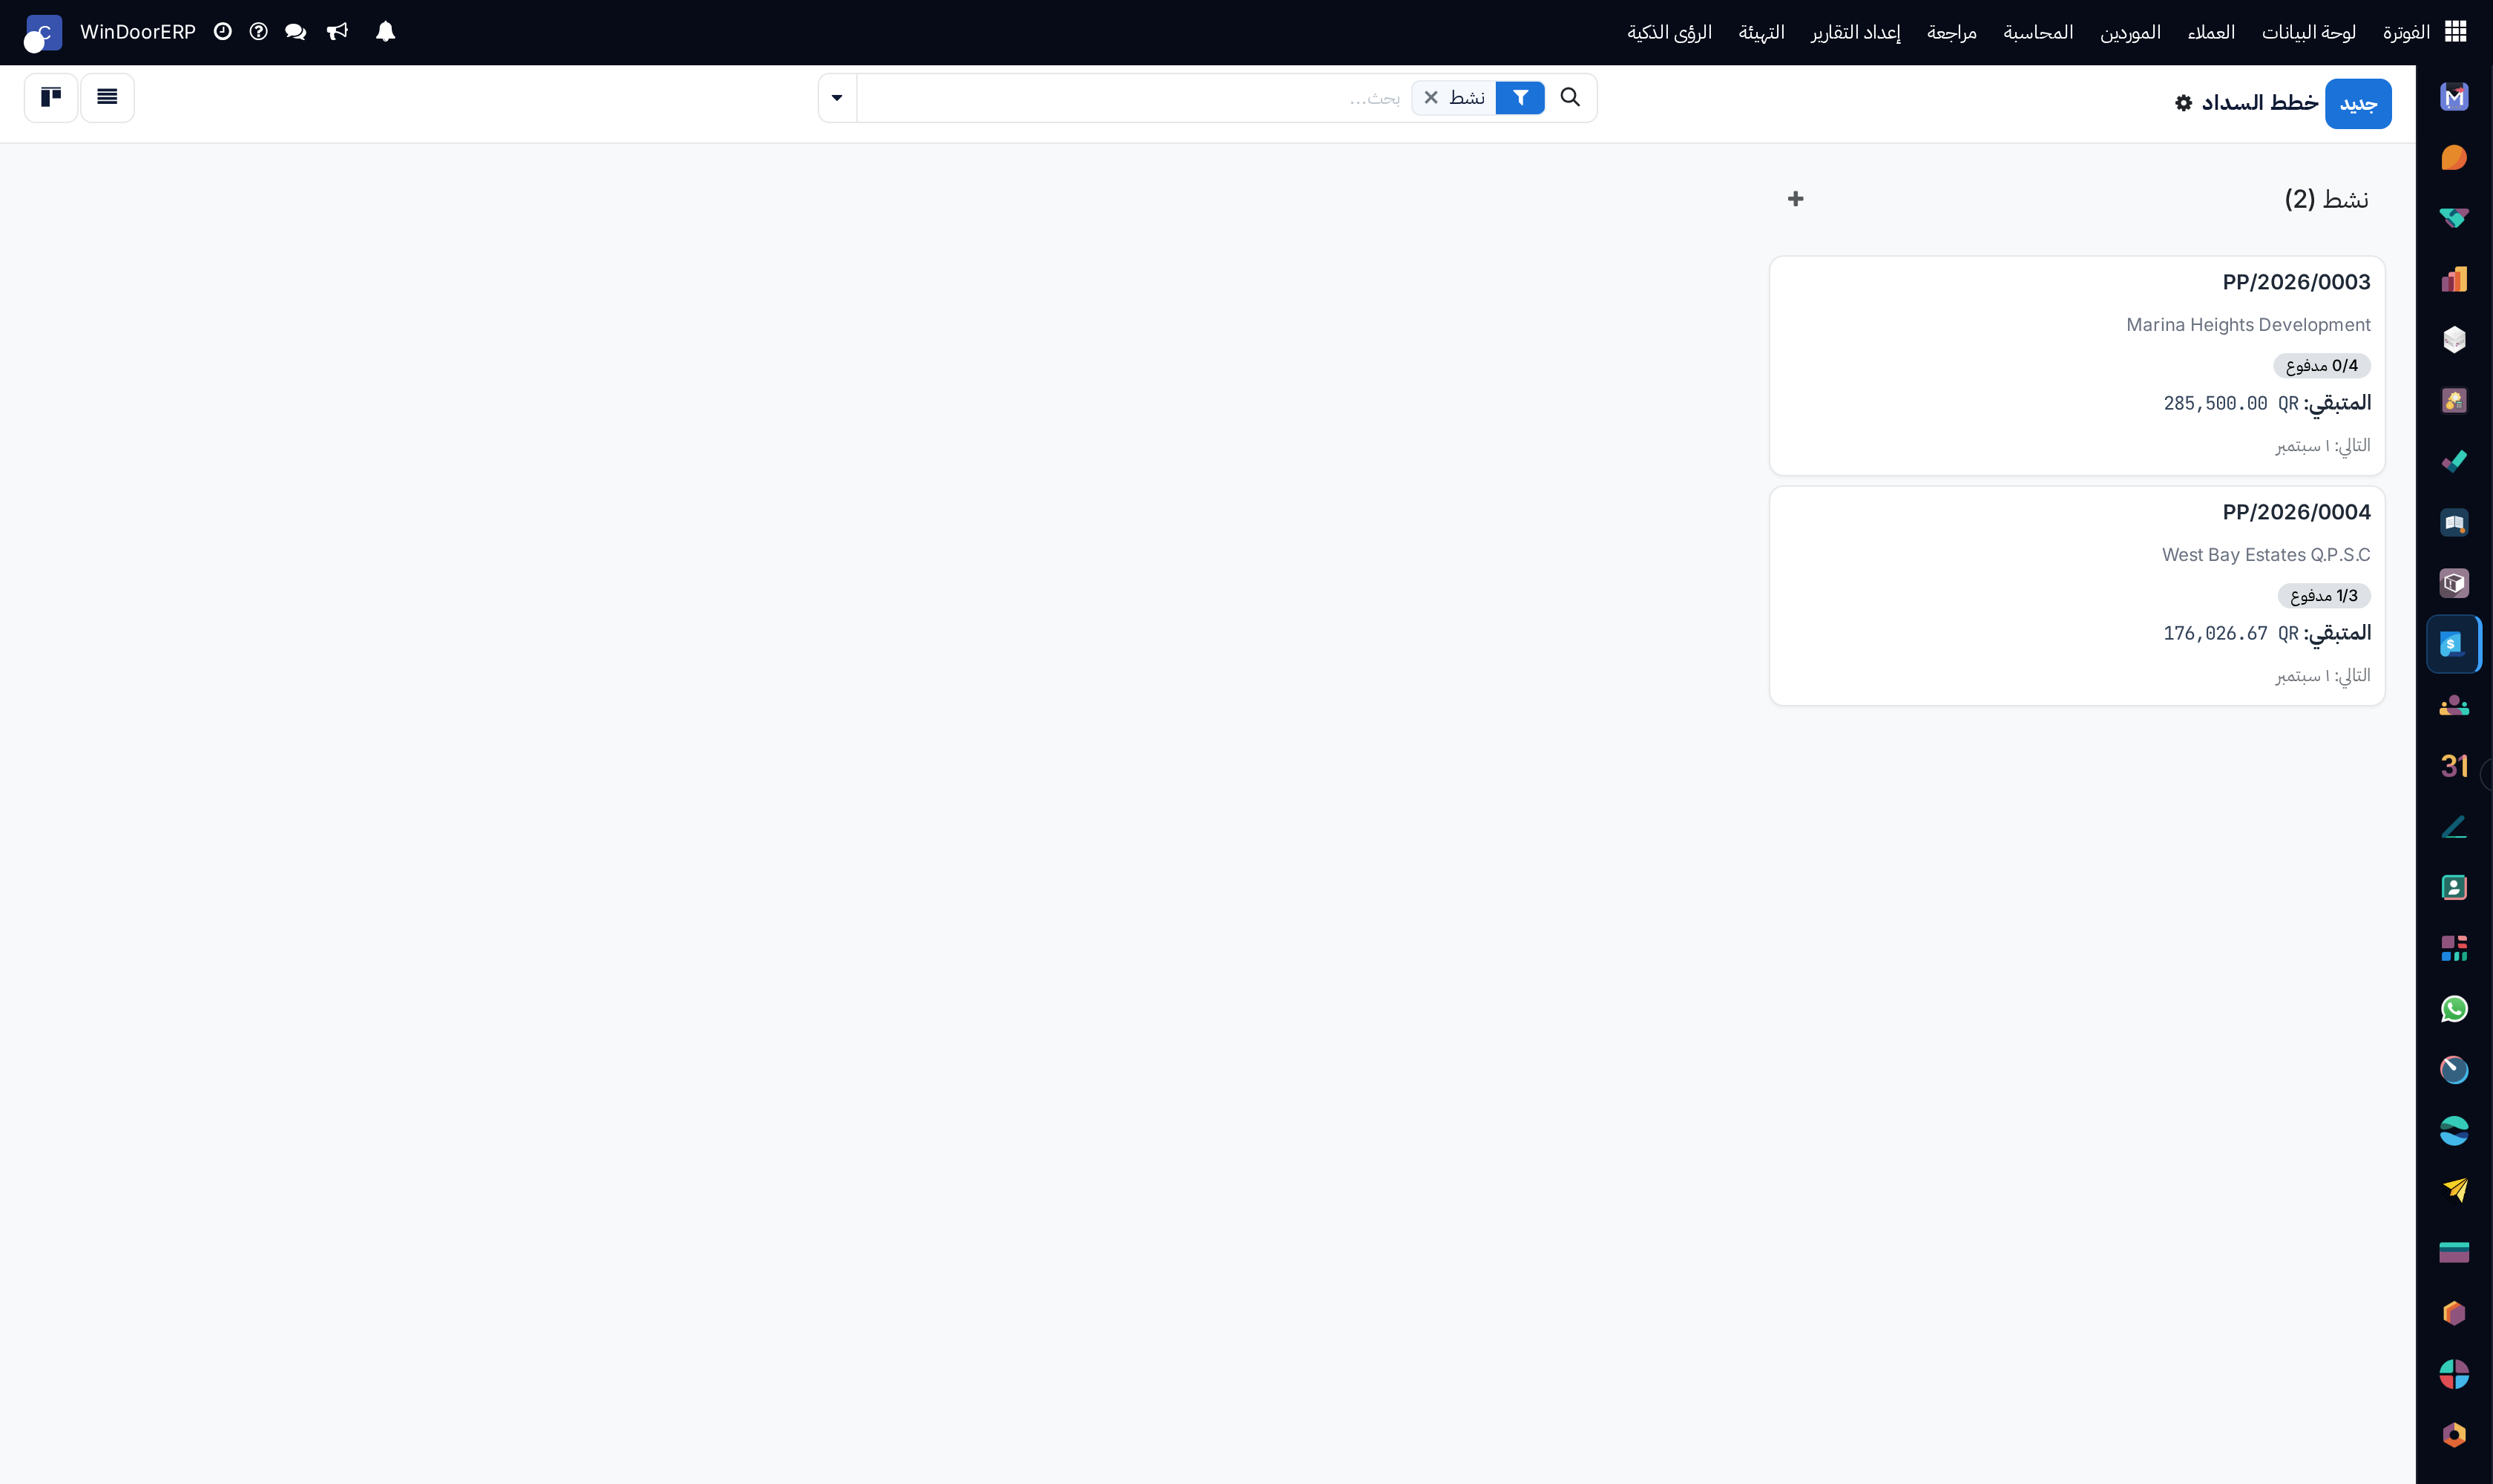Click the search magnifier icon
The width and height of the screenshot is (2493, 1484).
pos(1570,97)
